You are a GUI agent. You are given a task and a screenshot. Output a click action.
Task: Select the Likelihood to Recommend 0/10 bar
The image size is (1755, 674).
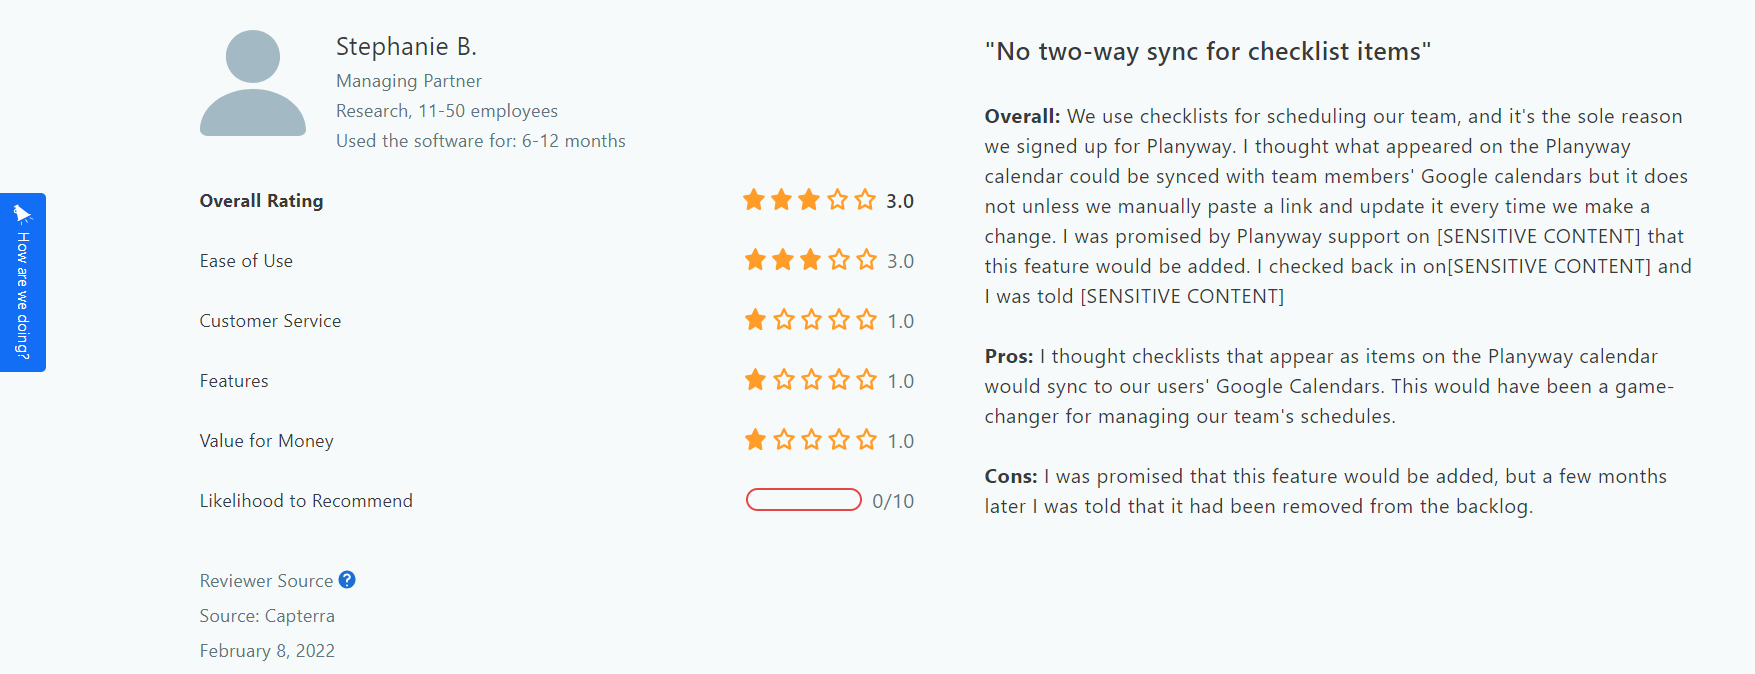tap(804, 499)
